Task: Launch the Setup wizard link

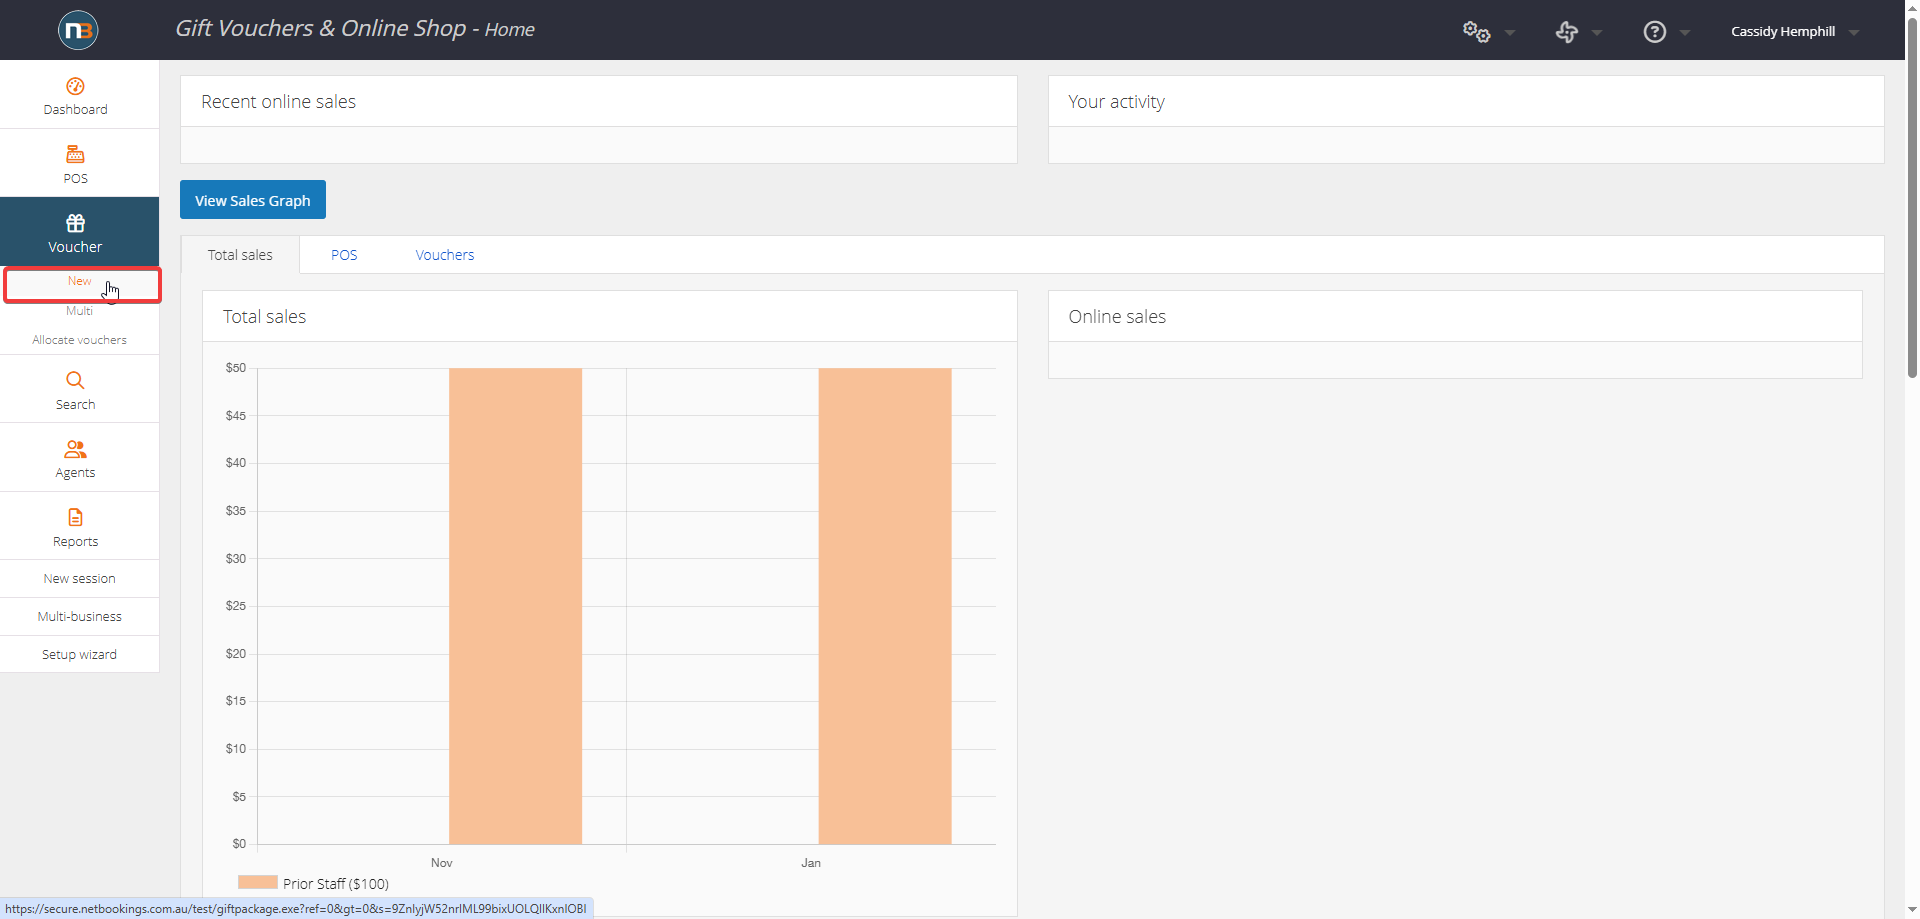Action: [x=80, y=655]
